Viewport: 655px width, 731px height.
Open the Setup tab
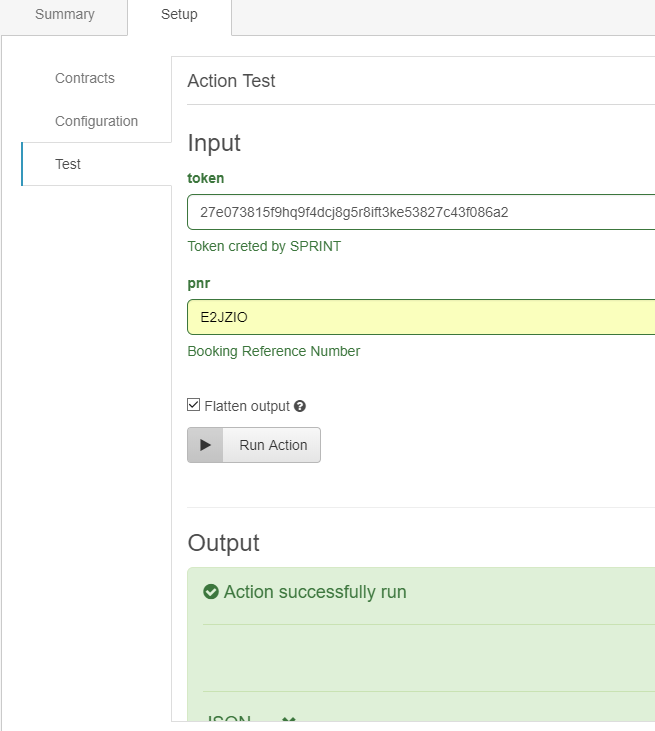click(179, 14)
